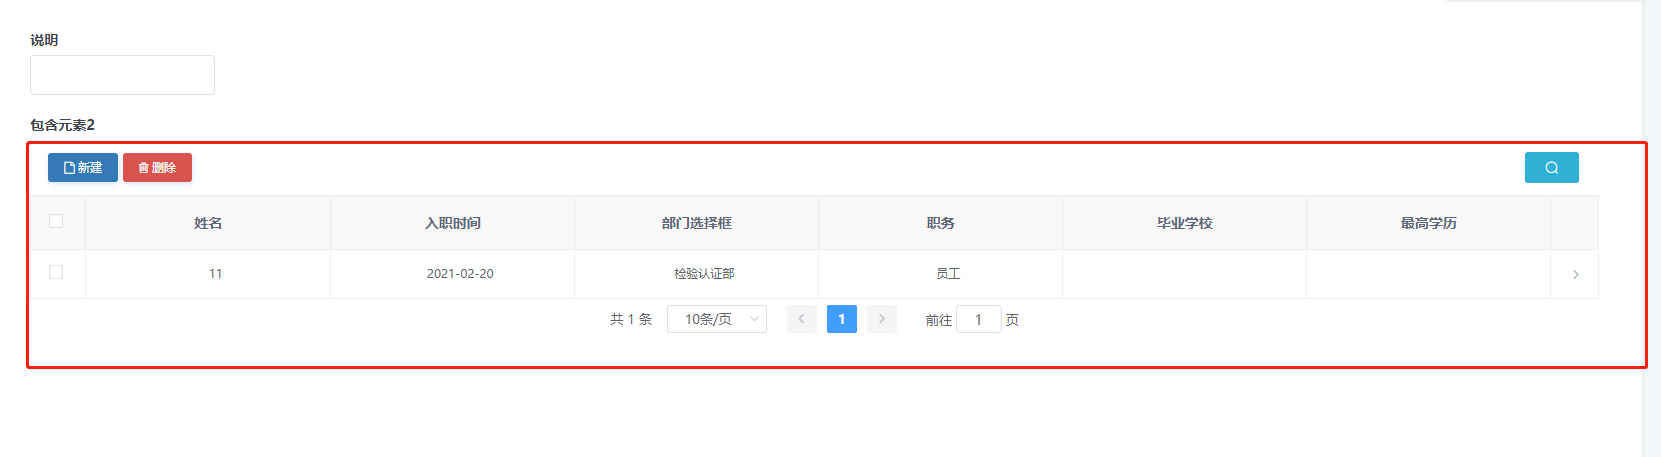Click into the 说明 text field

pos(122,75)
